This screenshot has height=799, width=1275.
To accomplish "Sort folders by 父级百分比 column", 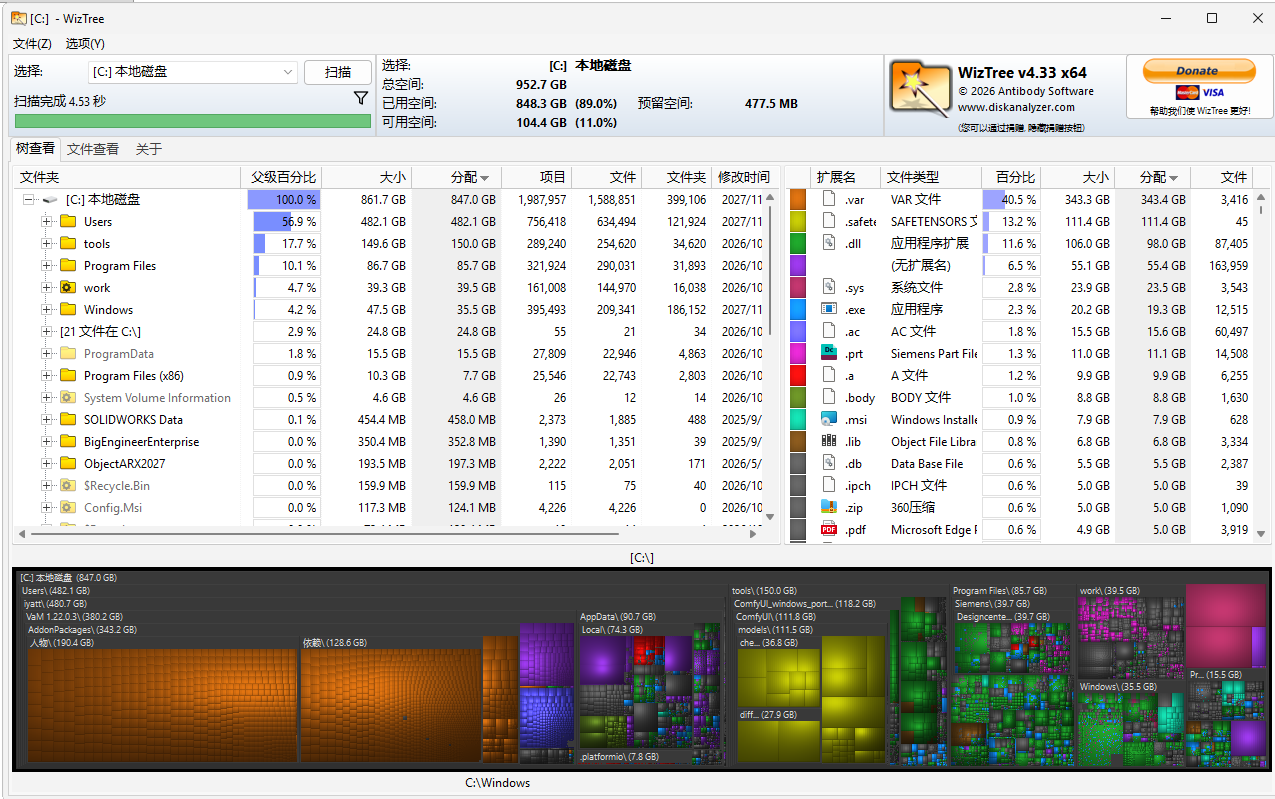I will (282, 177).
